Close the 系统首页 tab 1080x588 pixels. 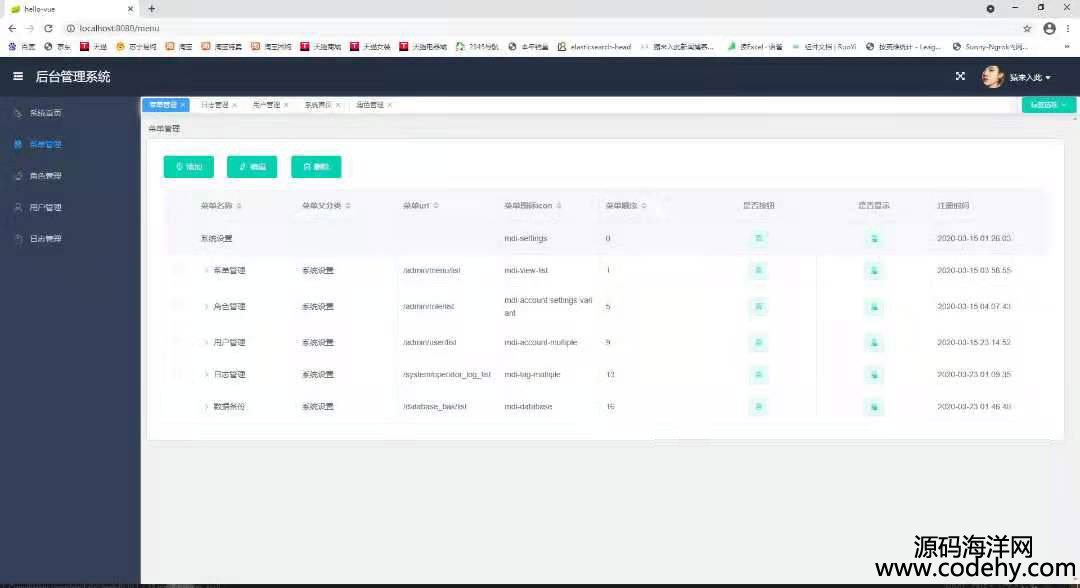(338, 105)
